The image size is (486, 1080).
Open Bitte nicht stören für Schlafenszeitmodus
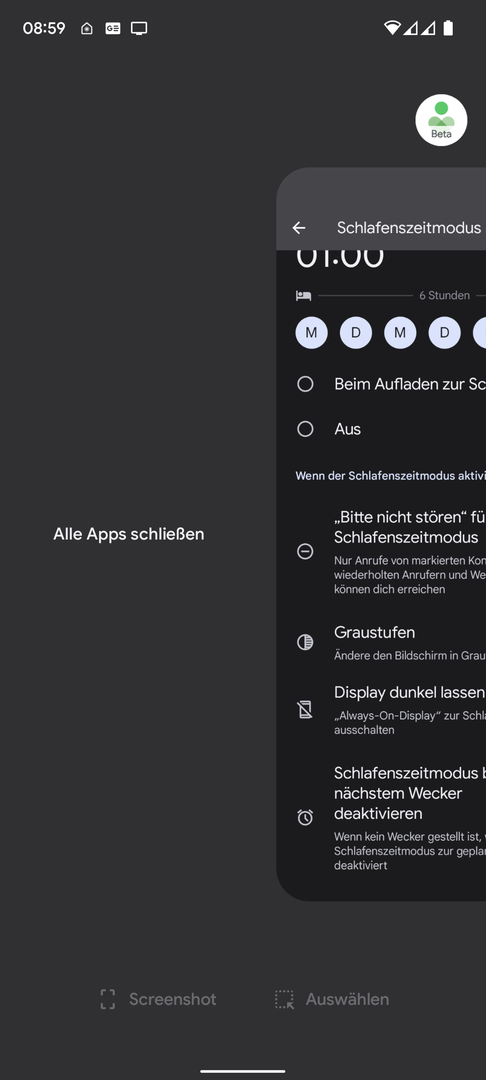tap(381, 552)
